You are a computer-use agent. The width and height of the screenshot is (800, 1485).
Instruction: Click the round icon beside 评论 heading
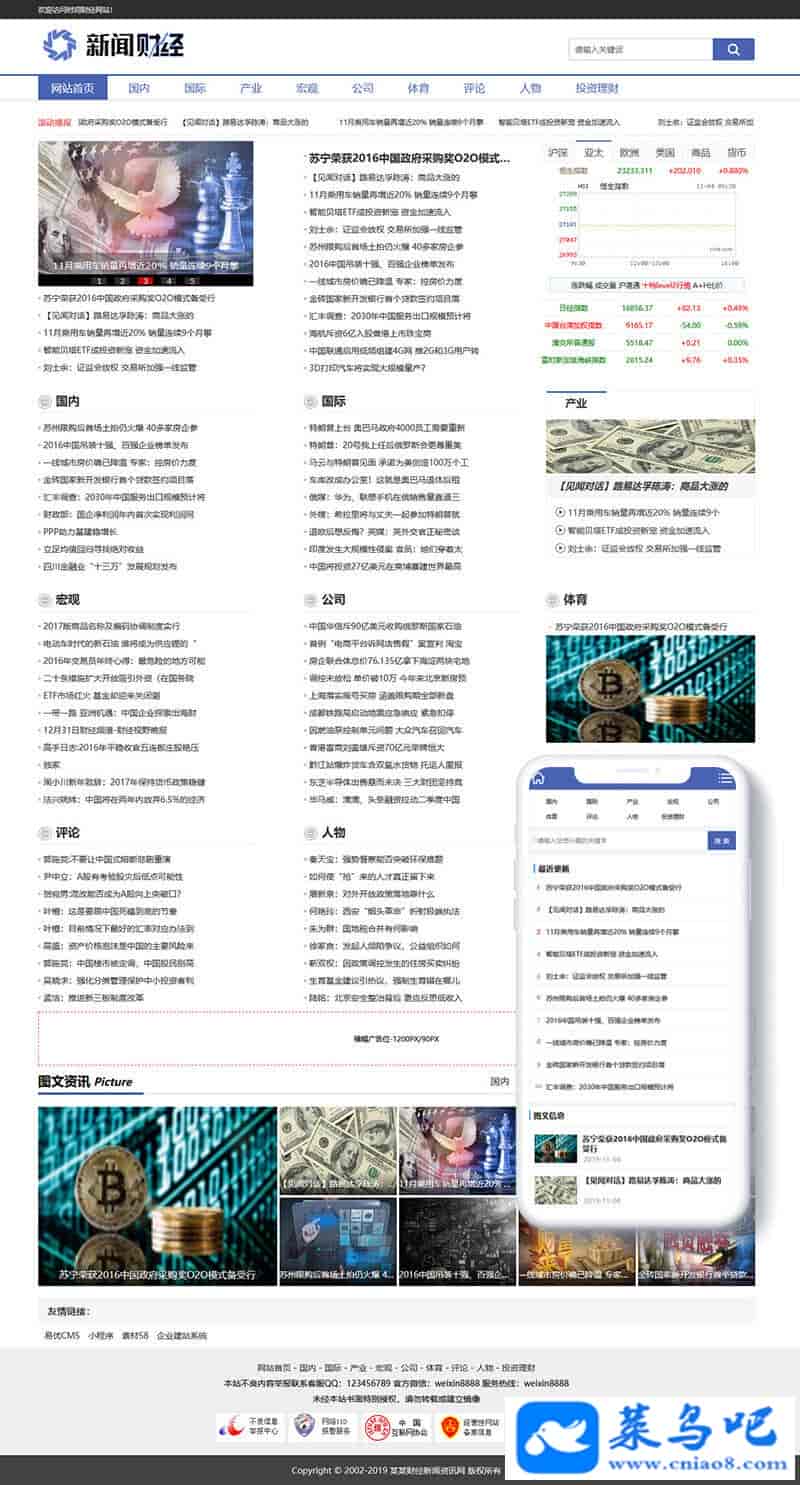[45, 832]
